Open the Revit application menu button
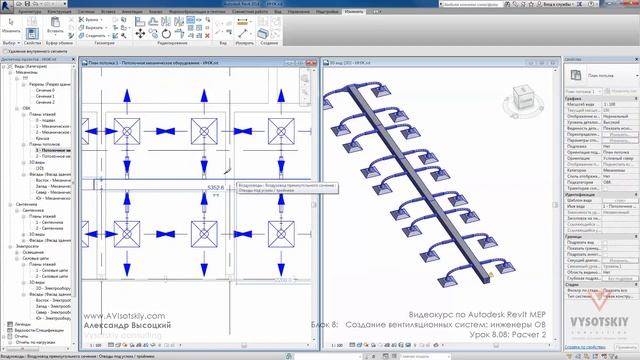The image size is (640, 360). pyautogui.click(x=6, y=6)
